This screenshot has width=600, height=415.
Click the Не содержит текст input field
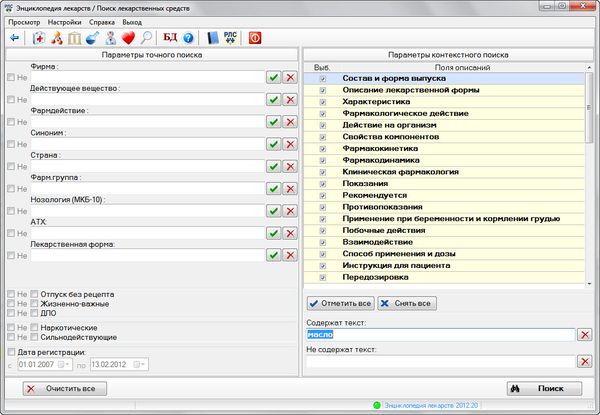pyautogui.click(x=440, y=362)
